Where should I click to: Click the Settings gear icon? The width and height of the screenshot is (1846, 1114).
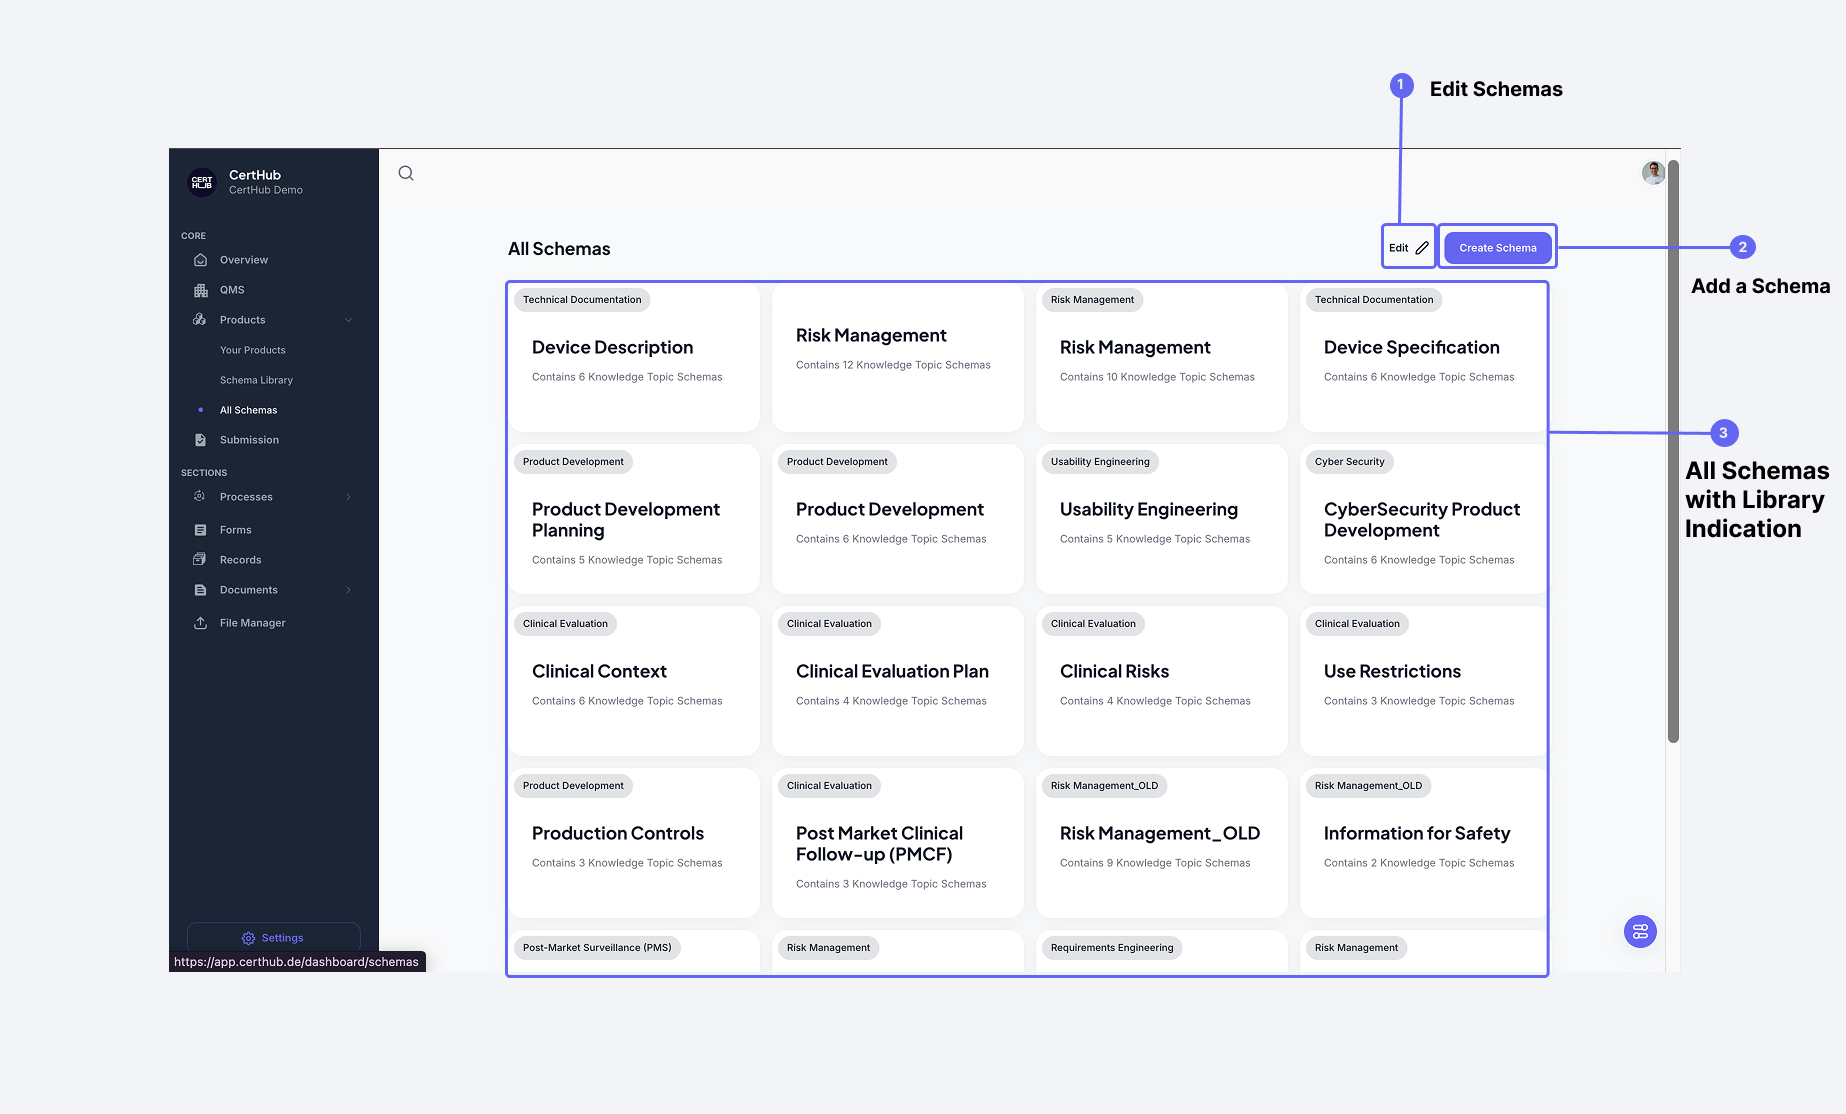coord(248,937)
